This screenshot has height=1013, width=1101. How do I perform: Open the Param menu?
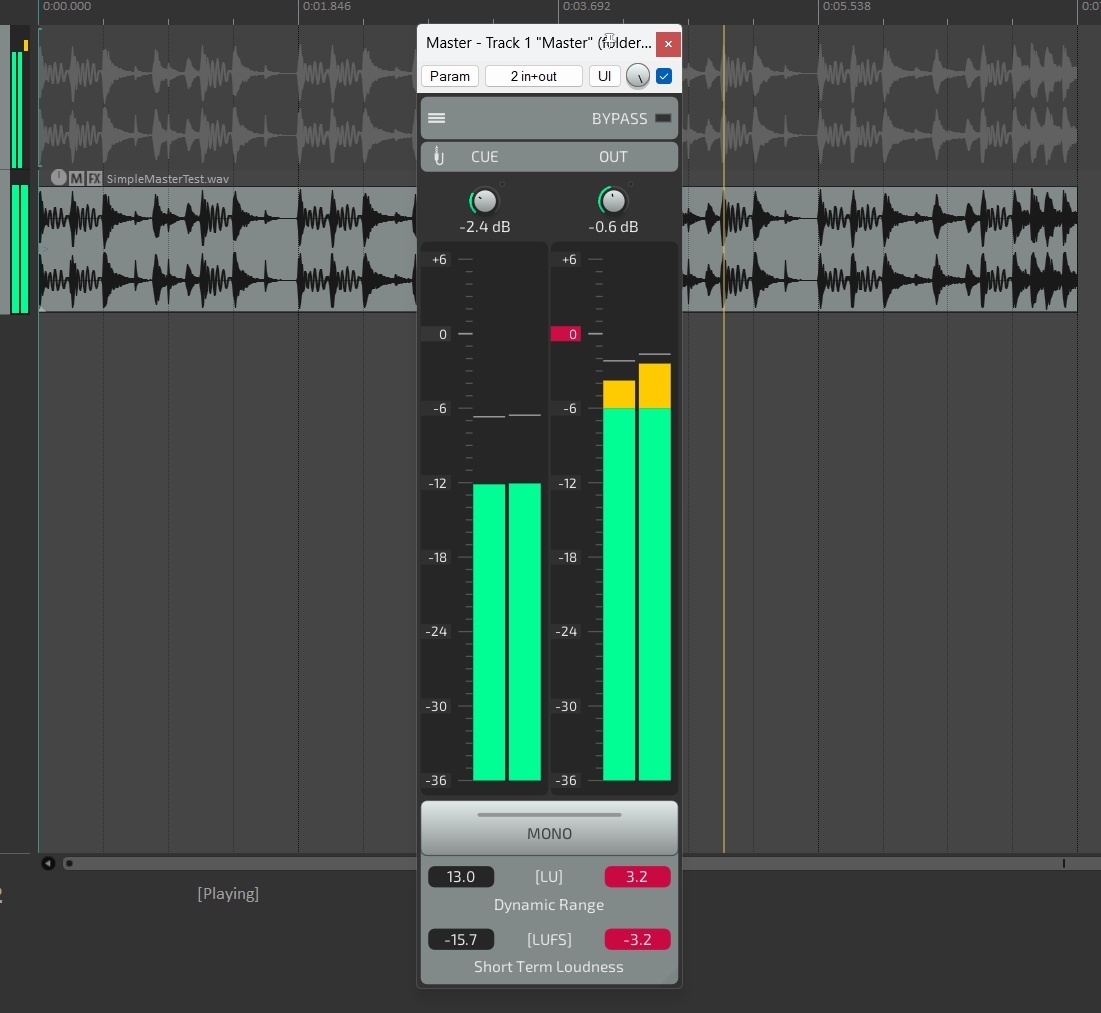click(450, 76)
